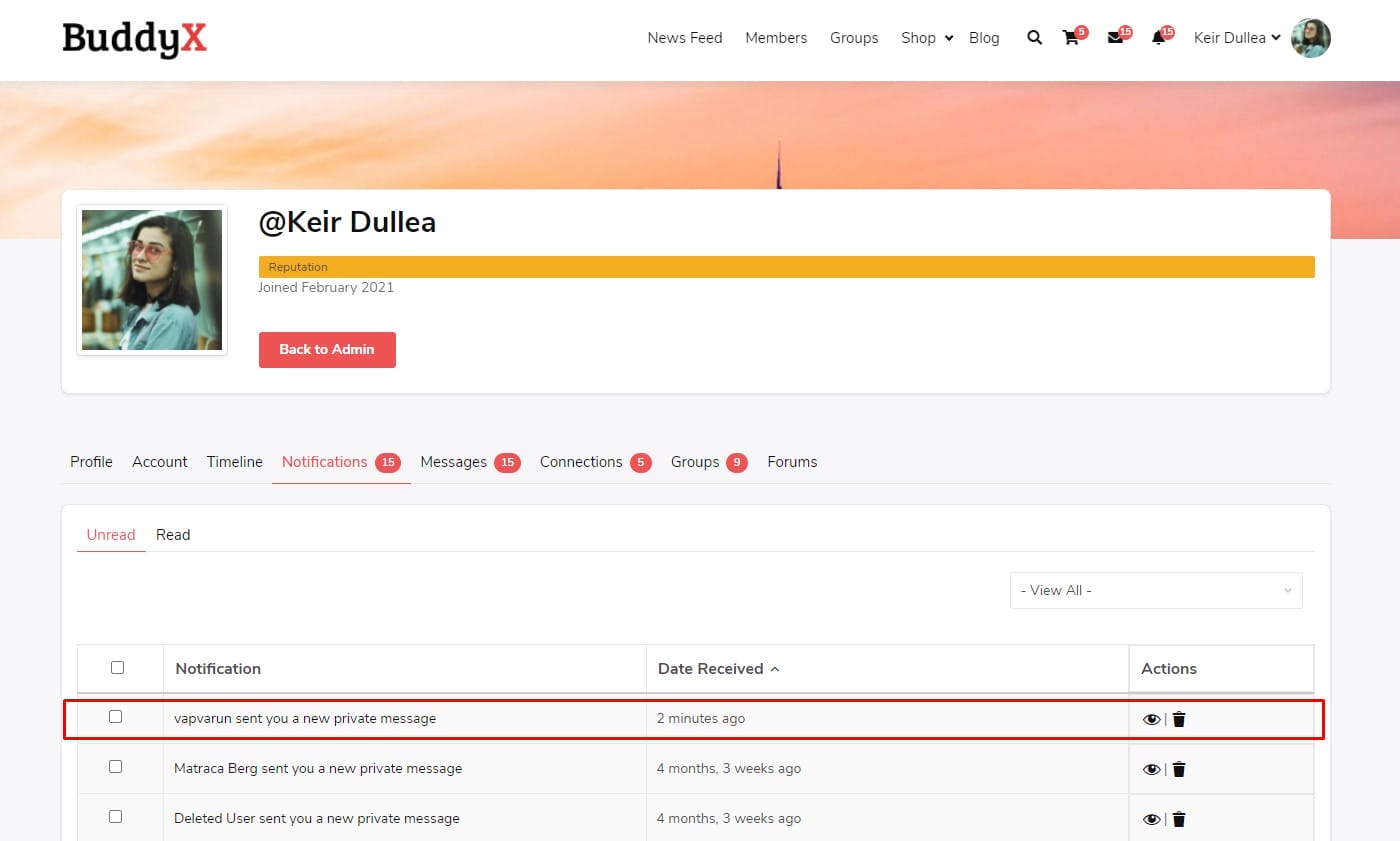Viewport: 1400px width, 841px height.
Task: Click the BuddyX logo
Action: tap(134, 38)
